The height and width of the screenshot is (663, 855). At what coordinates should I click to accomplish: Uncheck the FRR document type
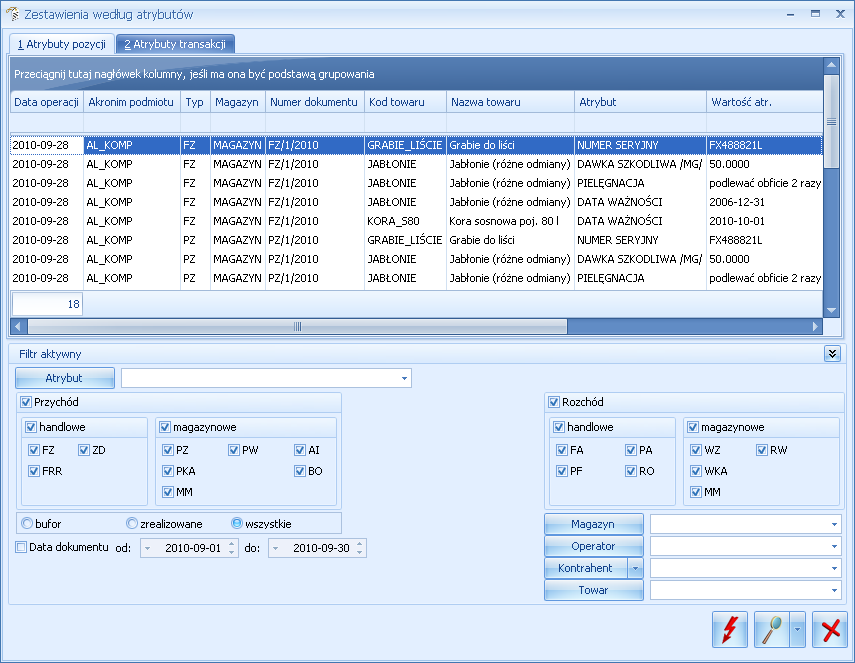[34, 471]
